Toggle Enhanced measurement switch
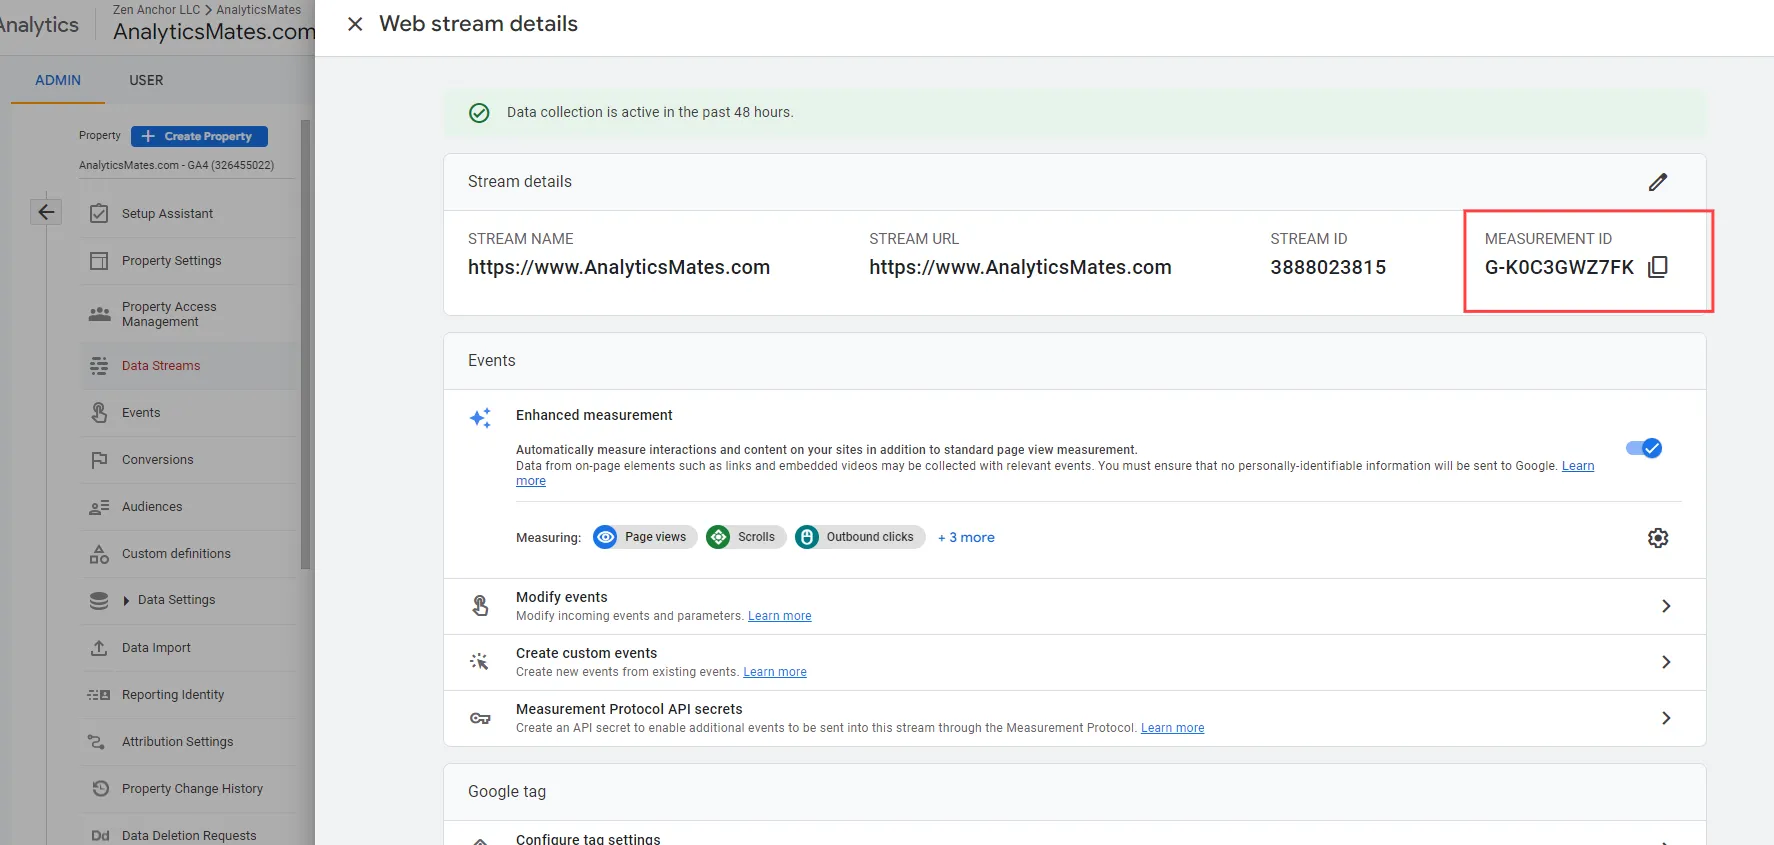This screenshot has height=845, width=1774. 1644,448
